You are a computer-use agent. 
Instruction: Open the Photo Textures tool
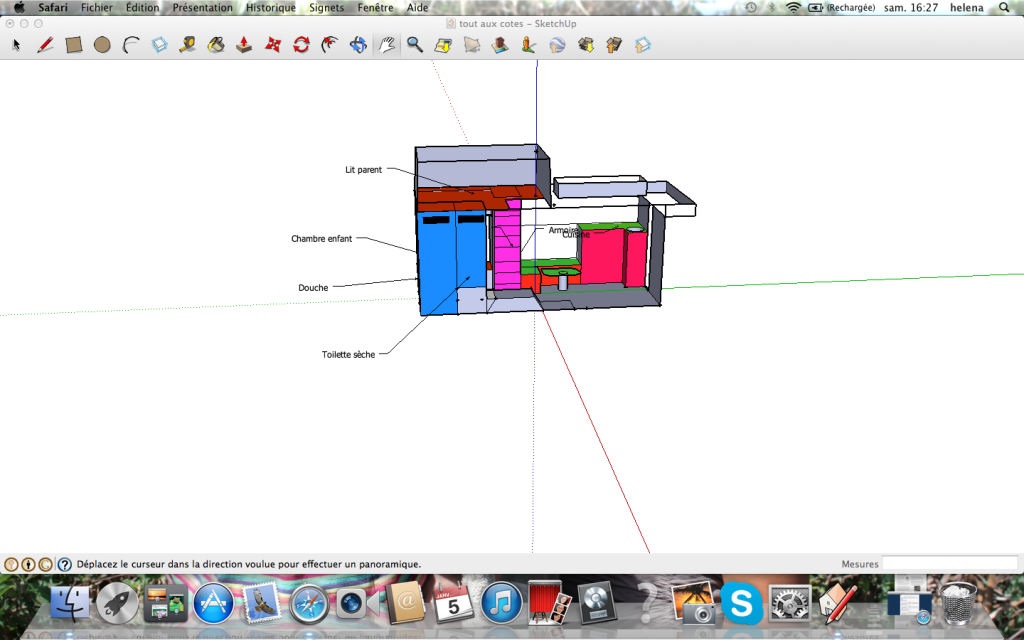[528, 45]
